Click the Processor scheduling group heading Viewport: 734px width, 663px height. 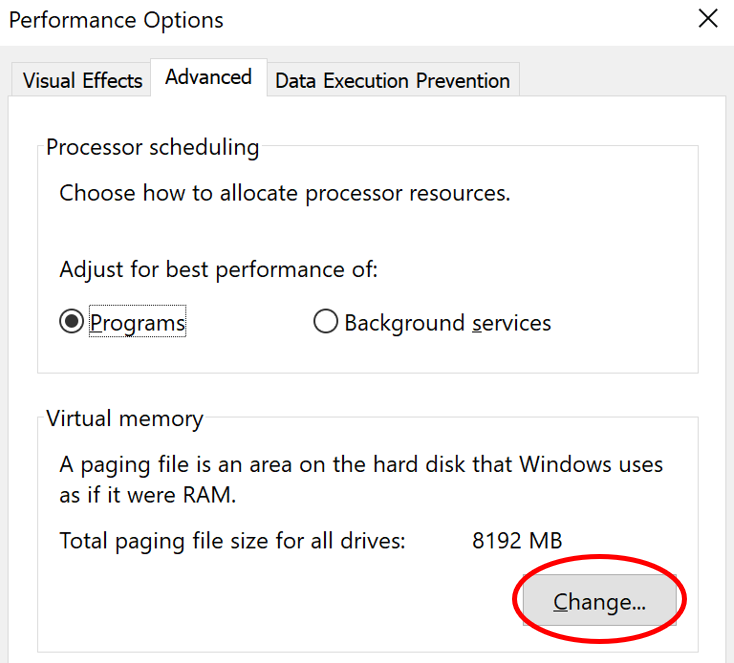click(152, 148)
